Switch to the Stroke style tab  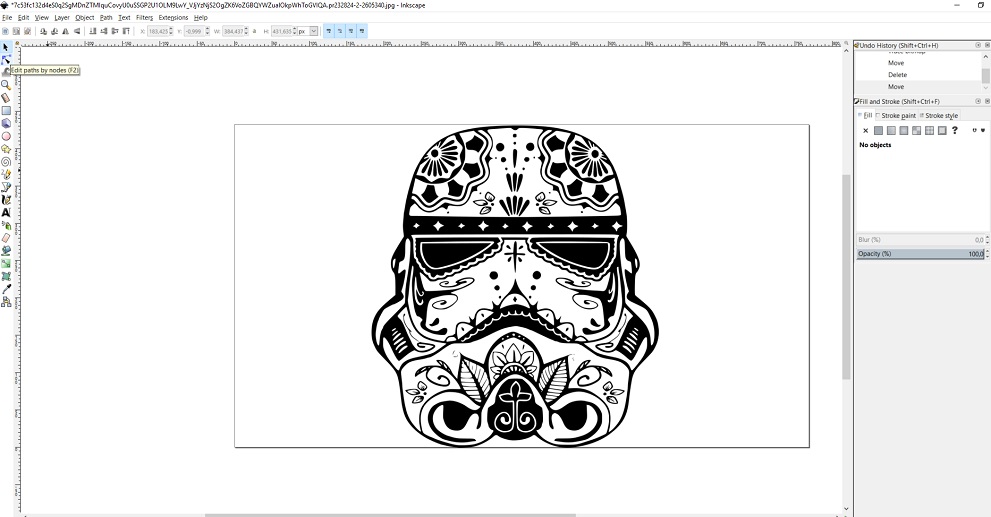tap(939, 116)
